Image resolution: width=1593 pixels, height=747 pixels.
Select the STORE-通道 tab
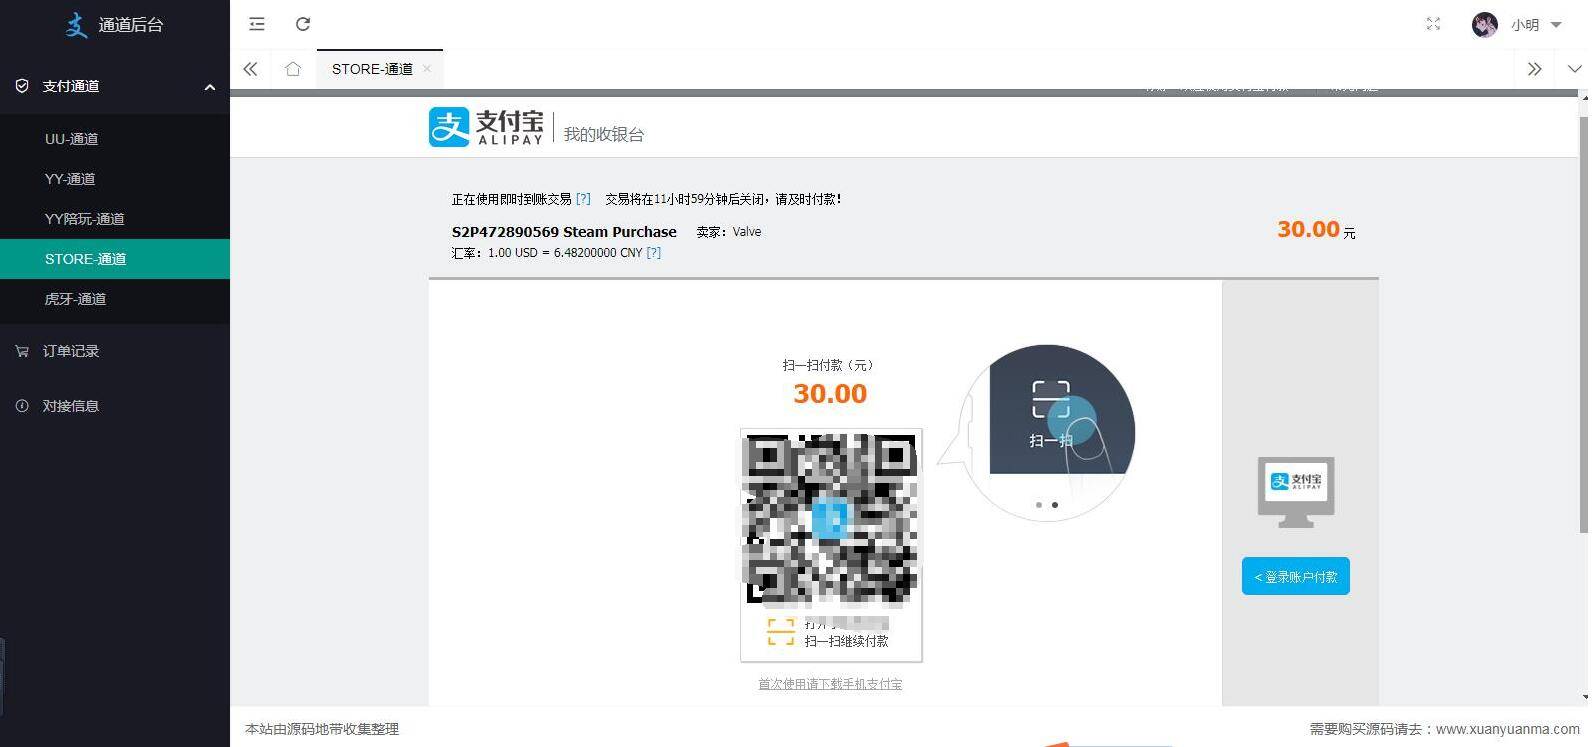tap(372, 69)
